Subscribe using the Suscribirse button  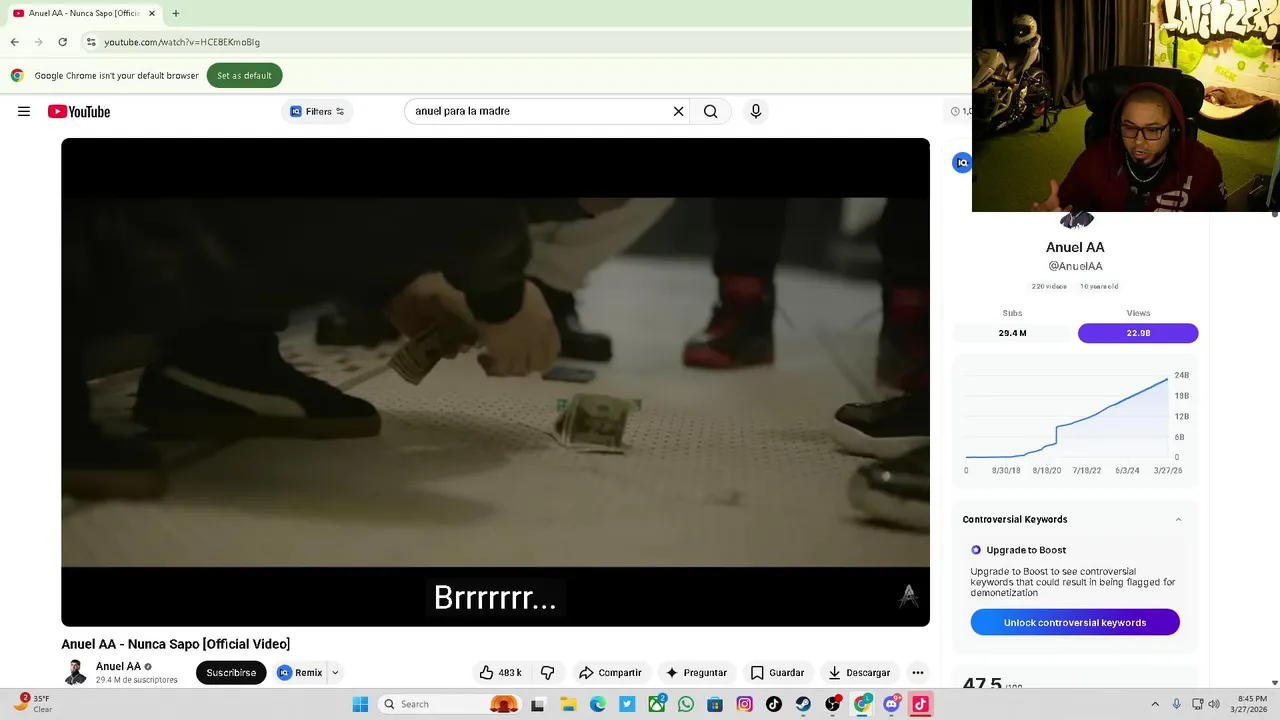(231, 672)
